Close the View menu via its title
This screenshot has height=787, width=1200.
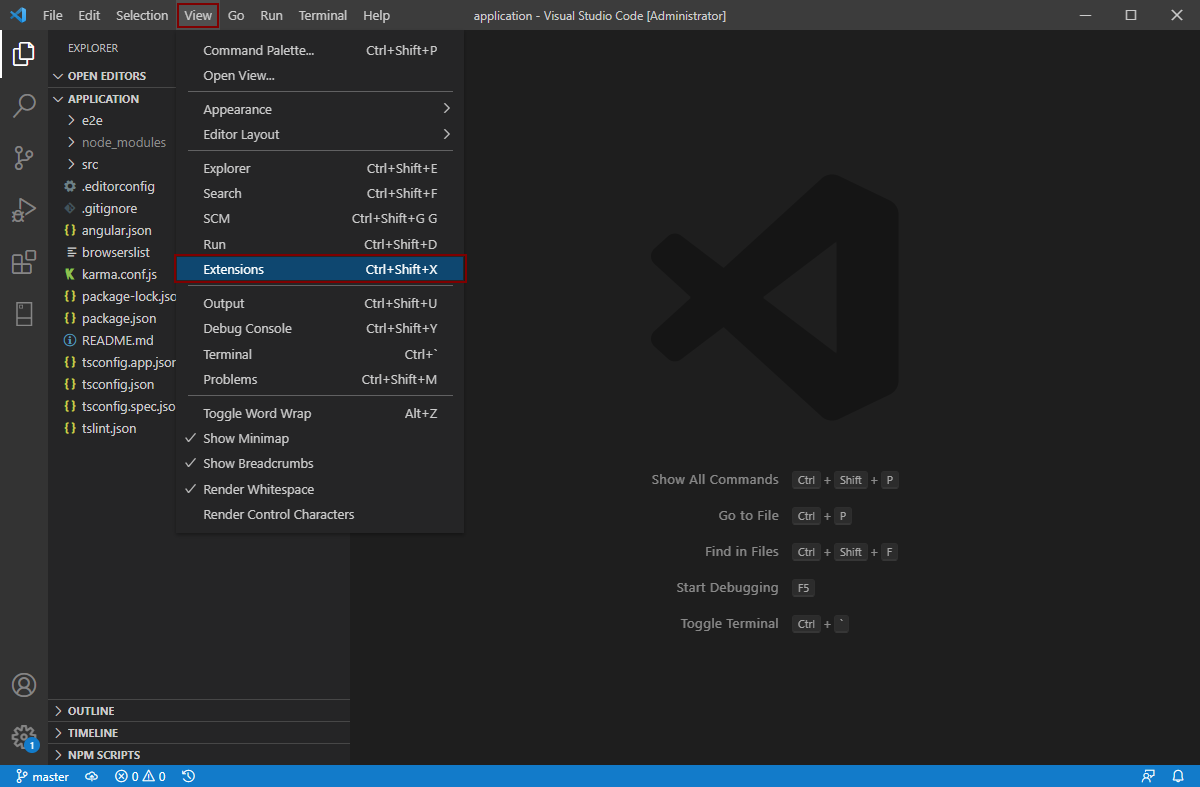[198, 15]
